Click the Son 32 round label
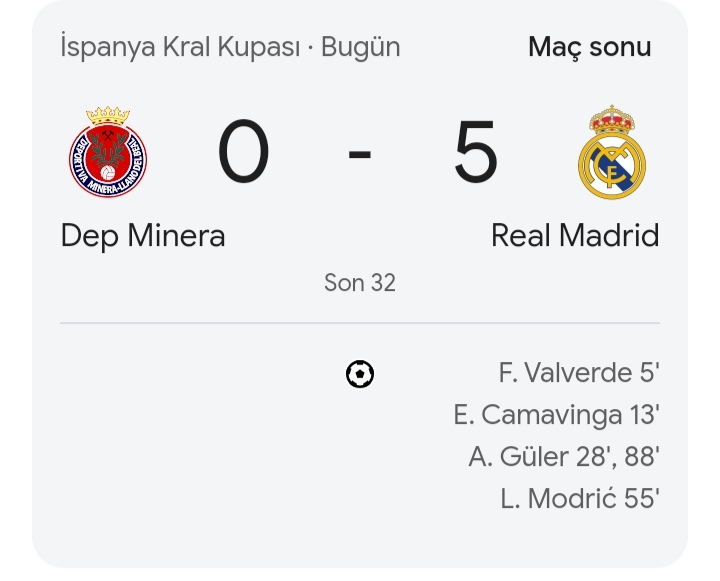 click(x=360, y=282)
